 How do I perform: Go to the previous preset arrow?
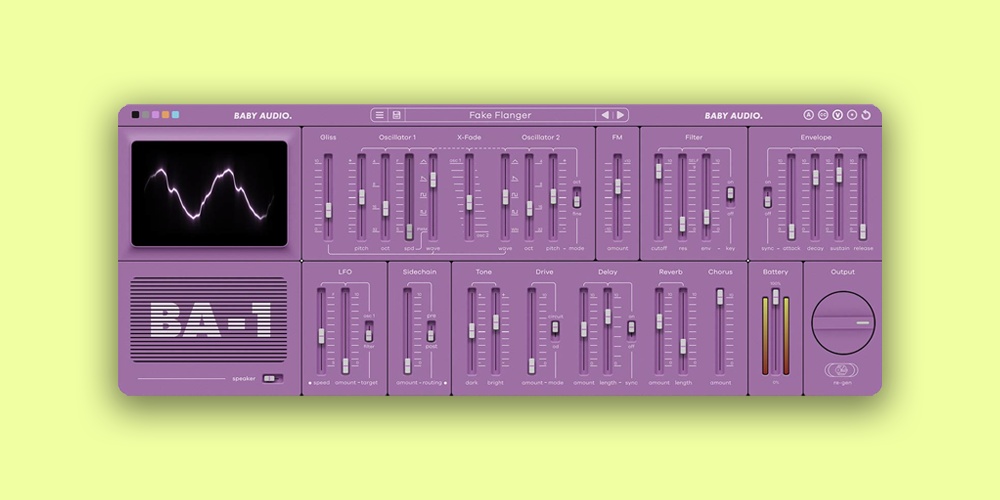coord(605,115)
